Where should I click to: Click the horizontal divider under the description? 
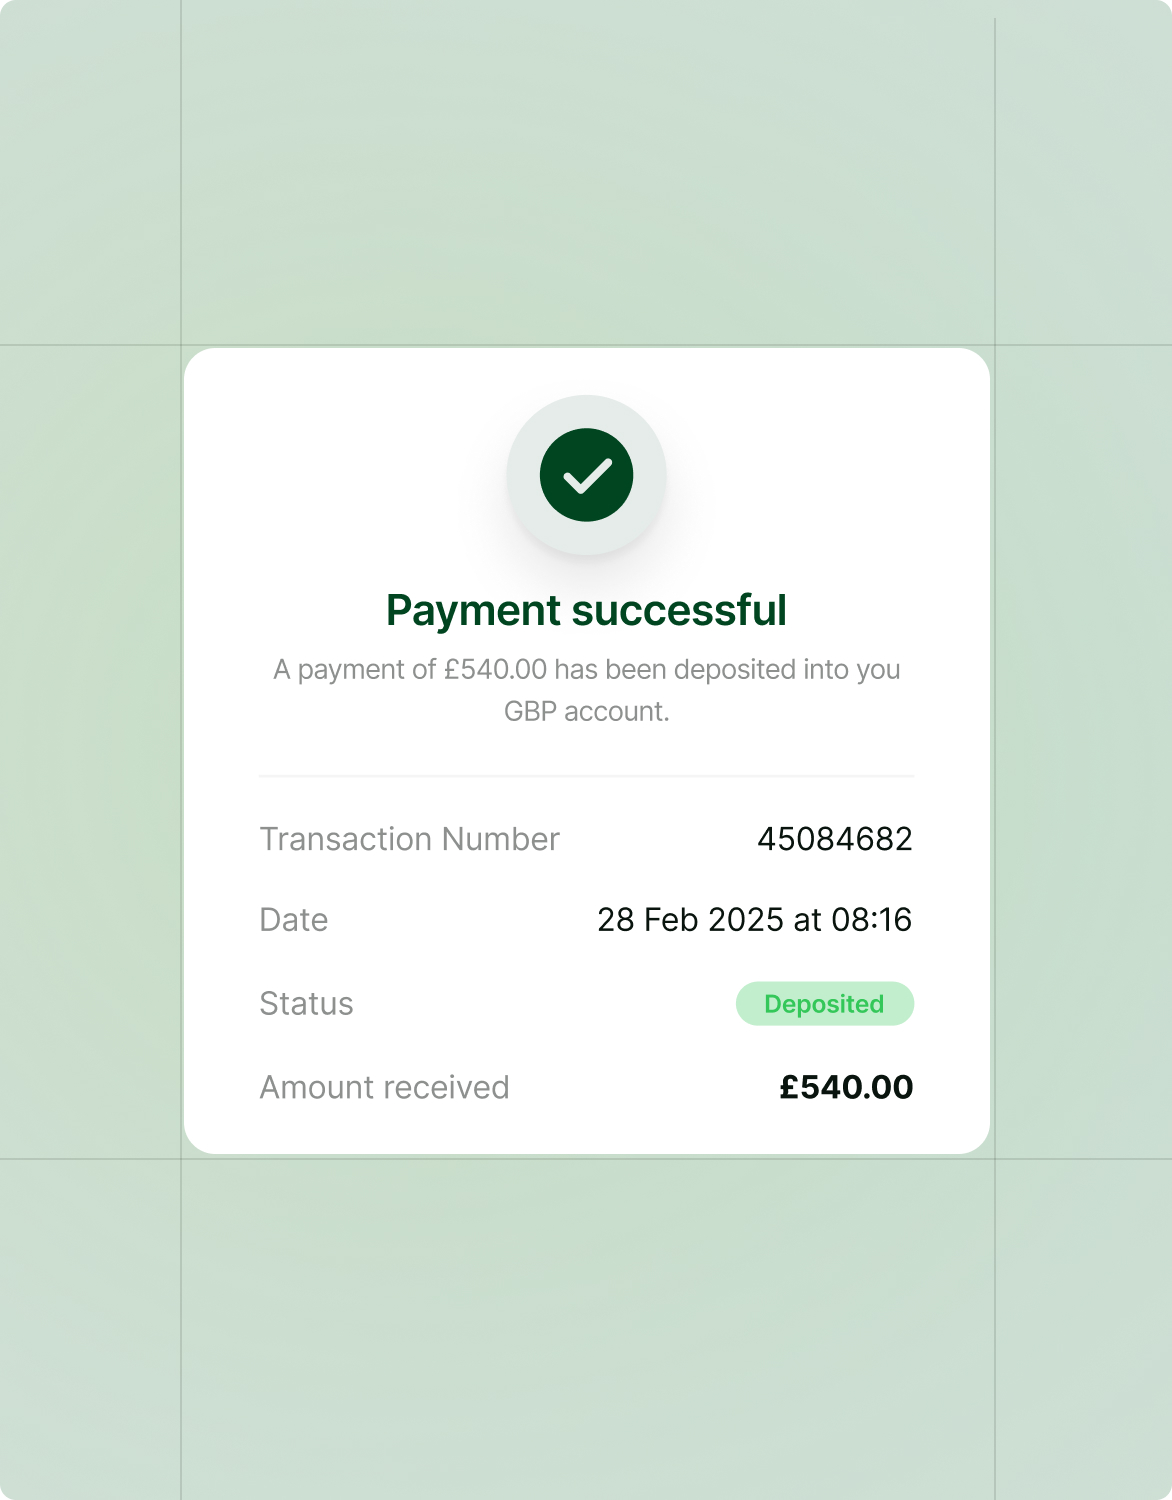[x=587, y=776]
